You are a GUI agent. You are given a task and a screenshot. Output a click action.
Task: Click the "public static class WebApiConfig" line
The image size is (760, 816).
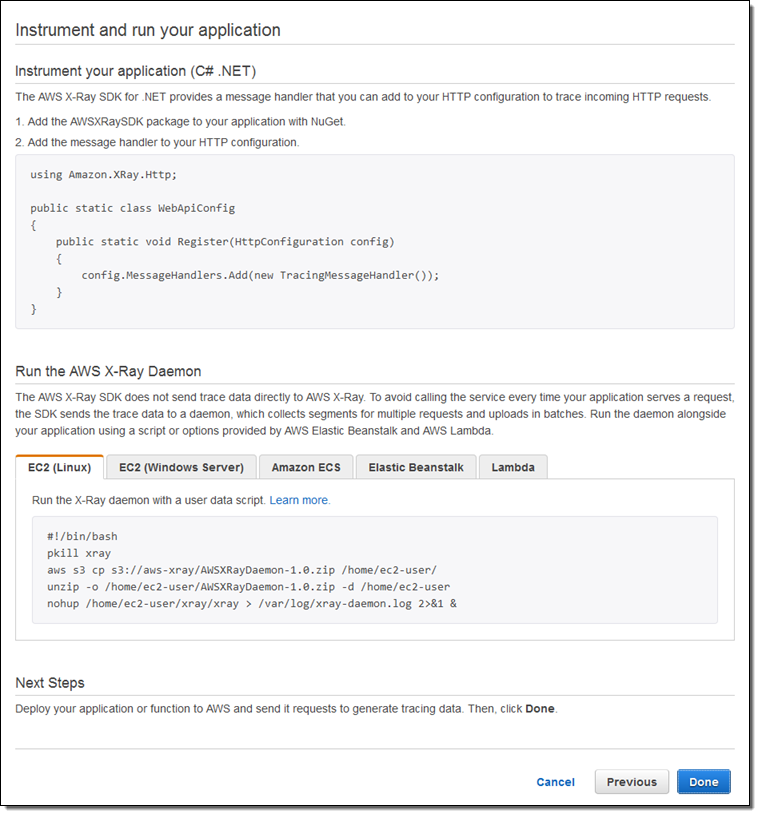click(132, 208)
